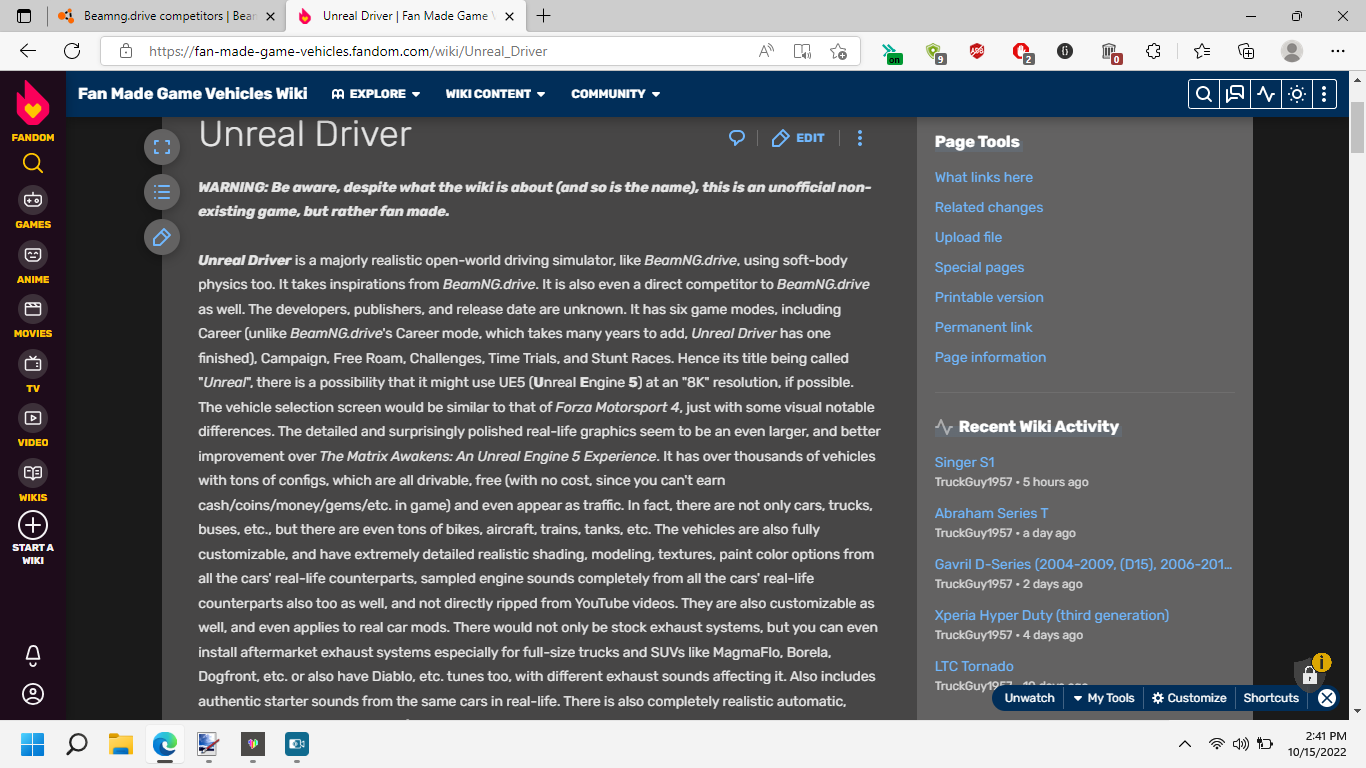Screen dimensions: 1366x768
Task: Open the notifications bell icon
Action: click(33, 655)
